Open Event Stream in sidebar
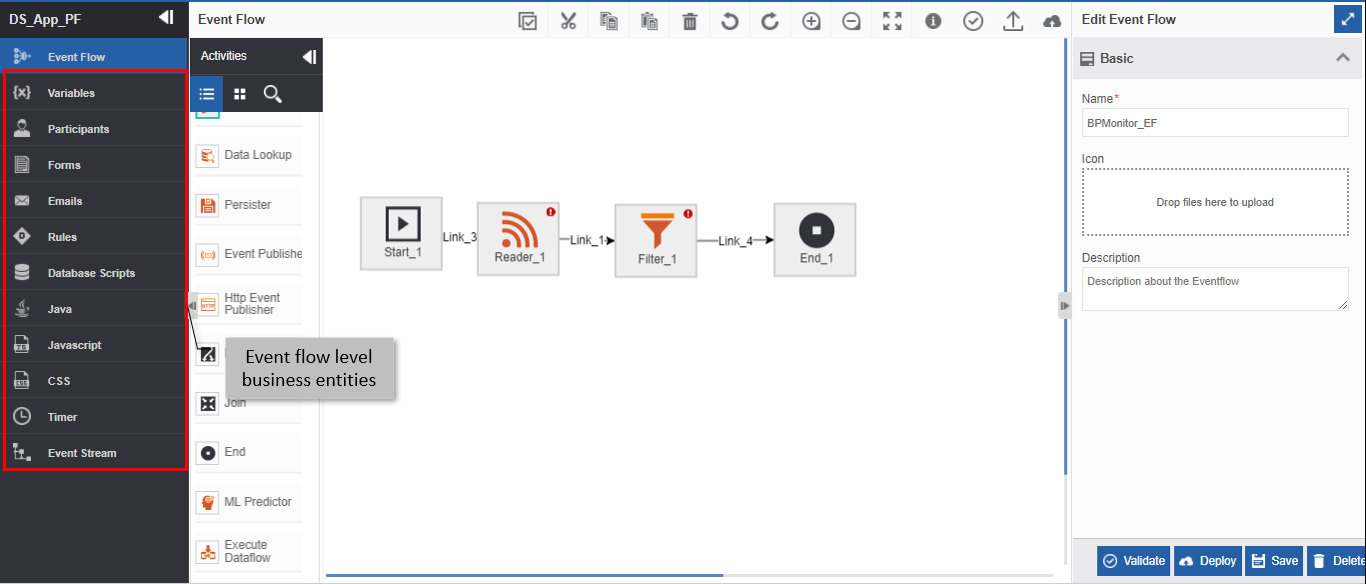 point(95,453)
